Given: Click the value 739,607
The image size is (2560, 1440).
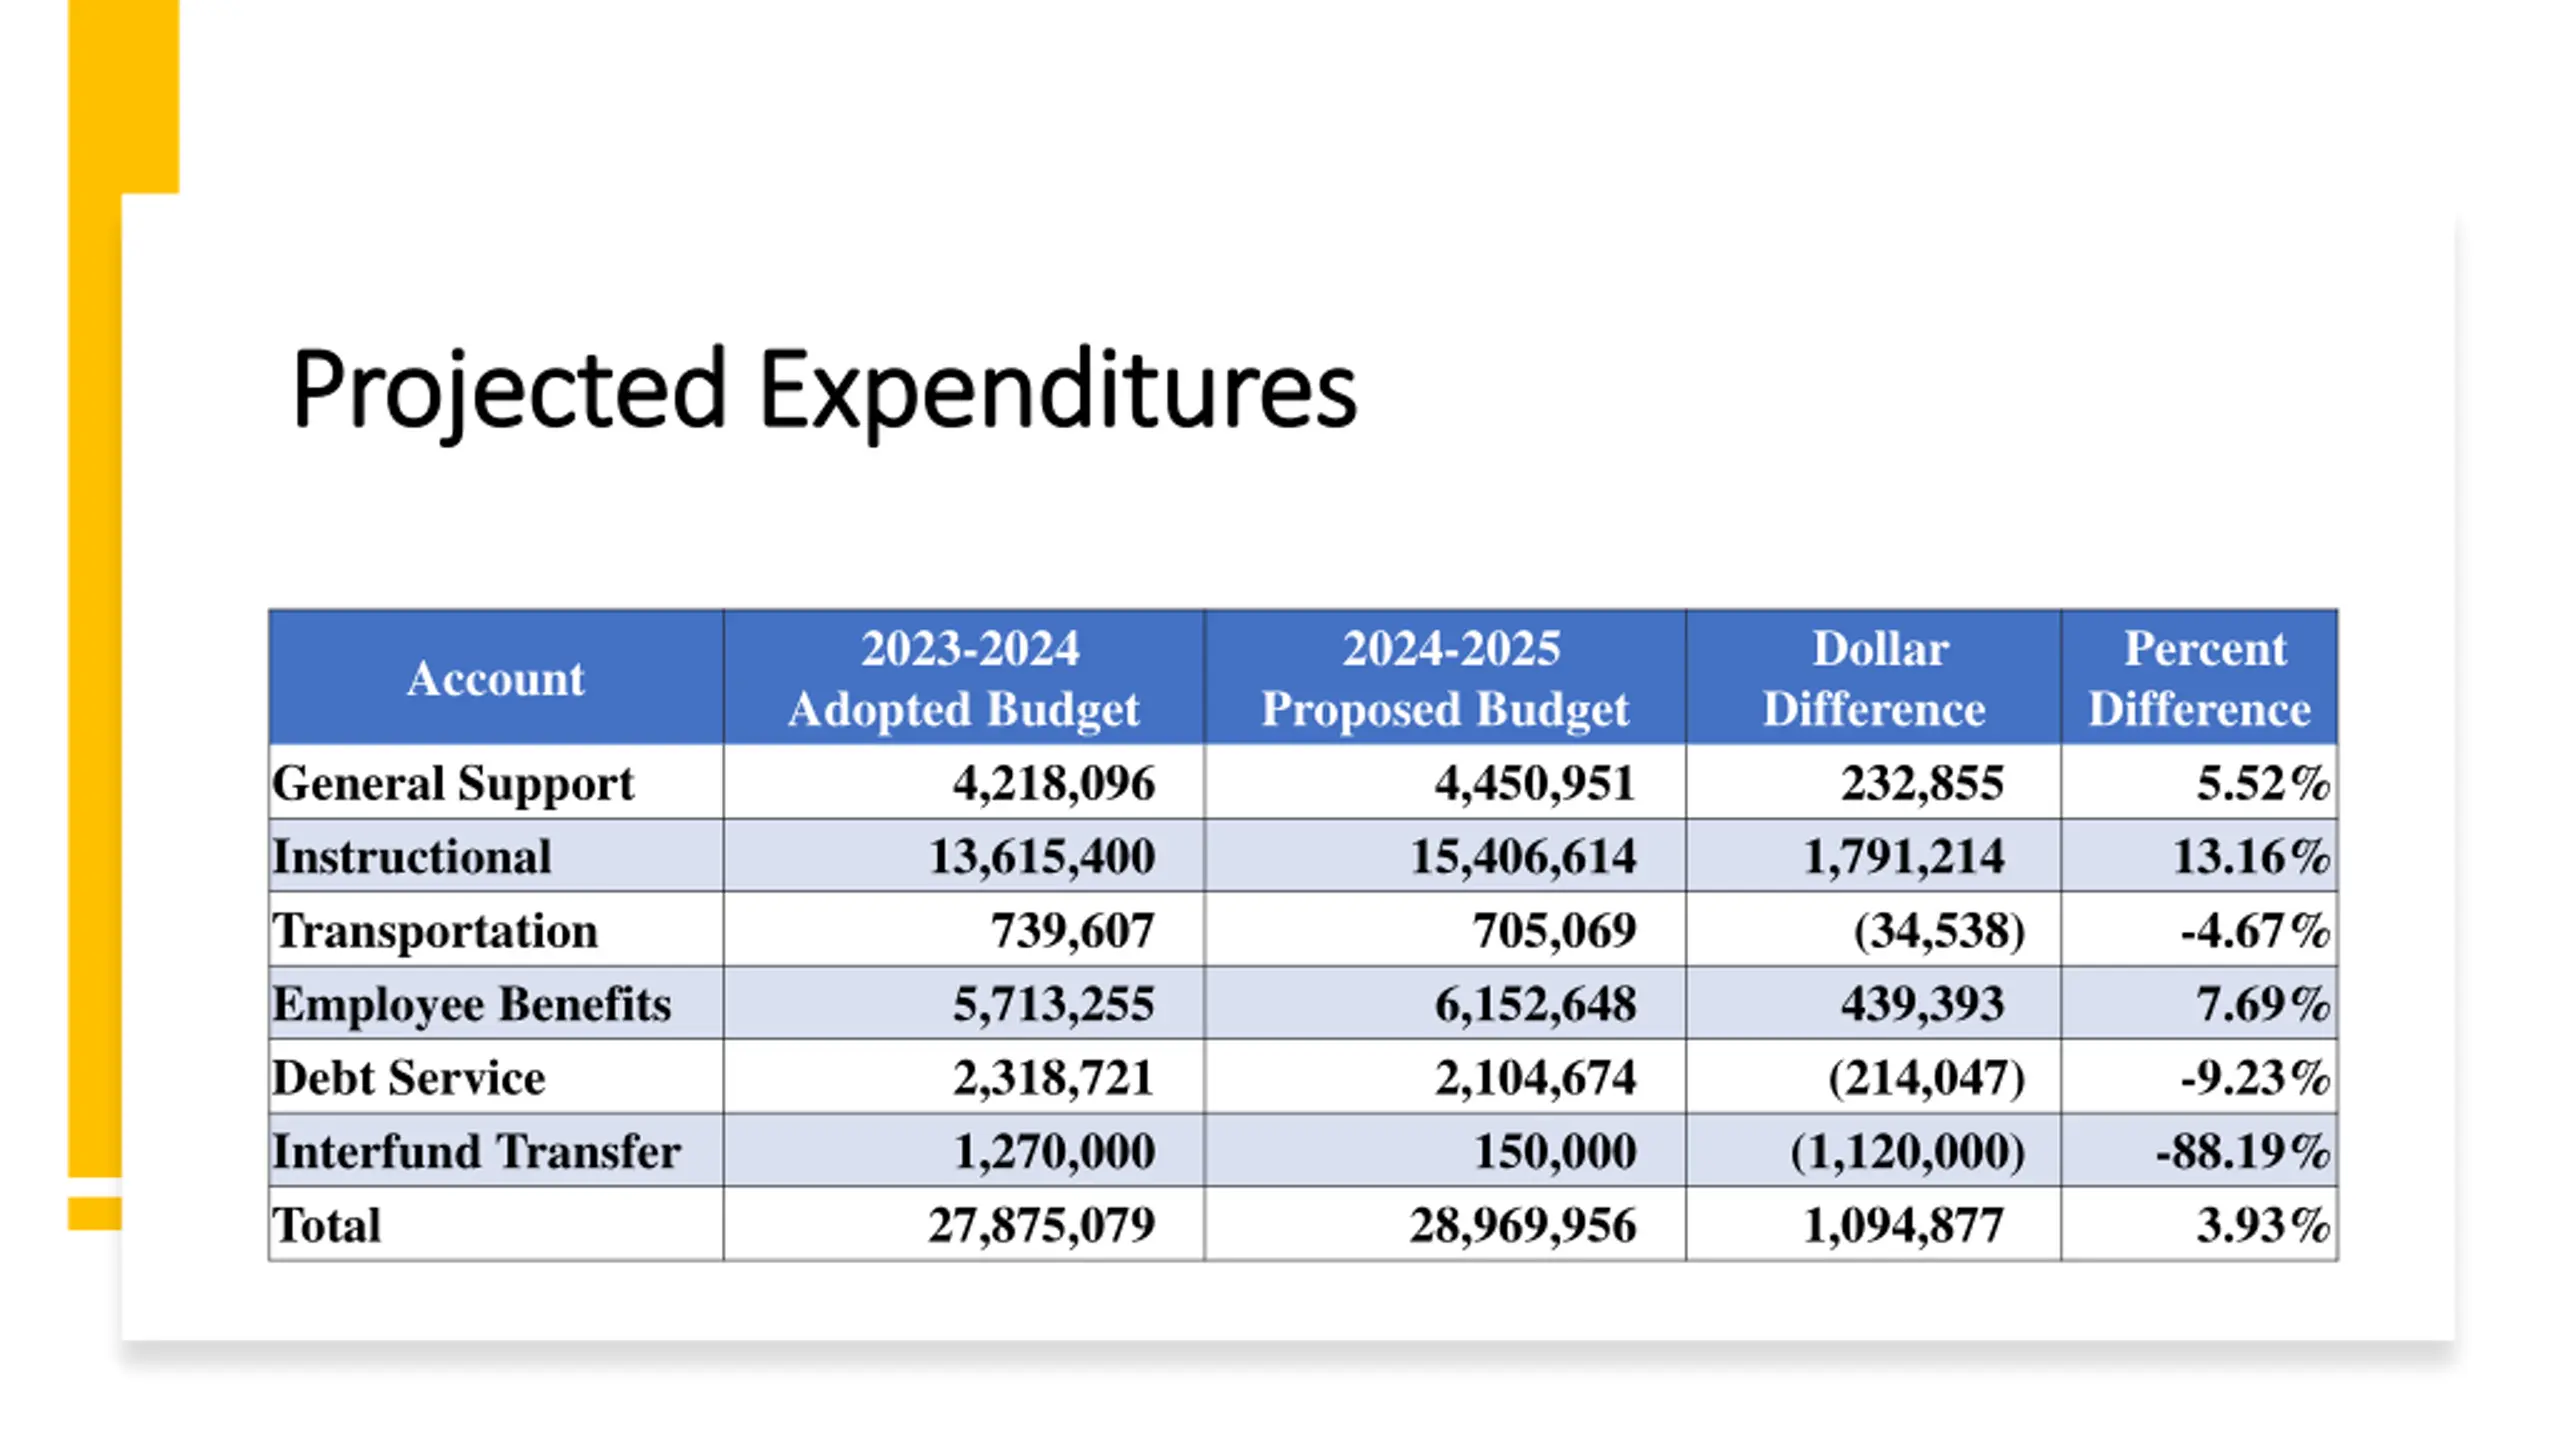Looking at the screenshot, I should pos(1073,931).
